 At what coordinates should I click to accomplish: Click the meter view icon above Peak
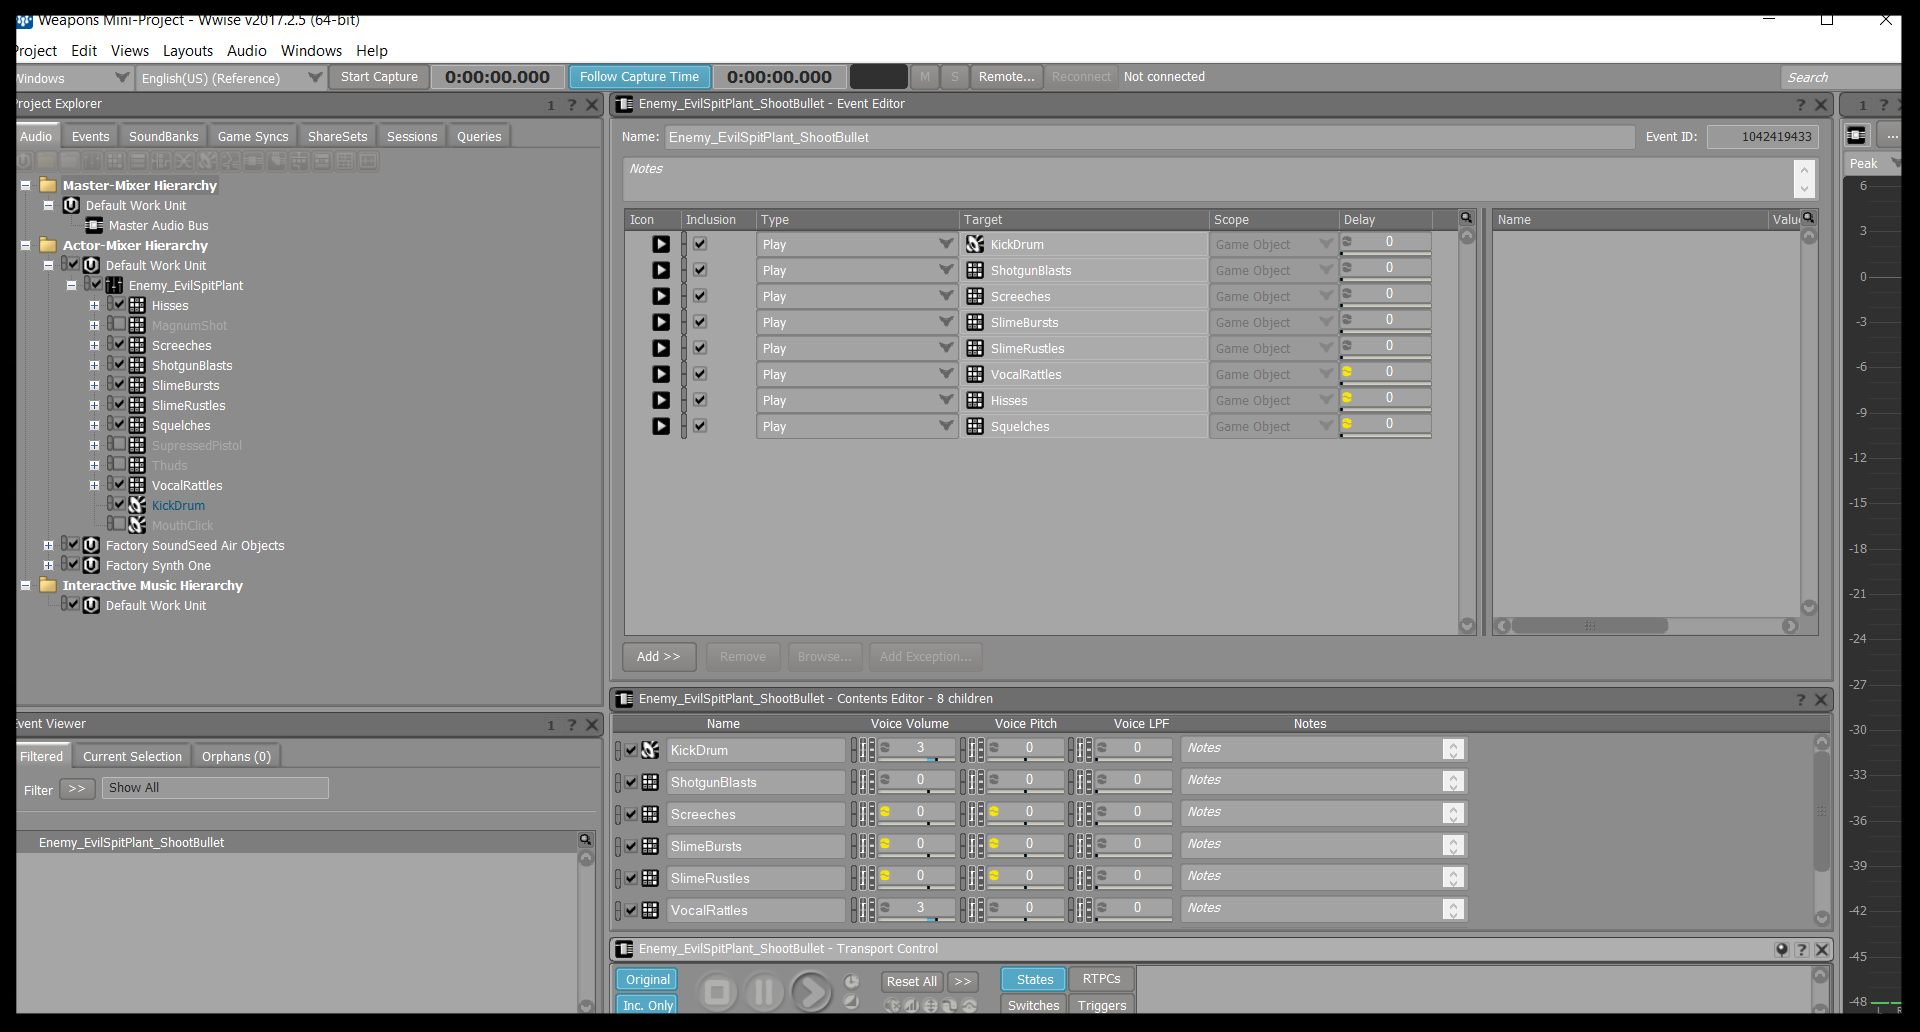coord(1856,135)
